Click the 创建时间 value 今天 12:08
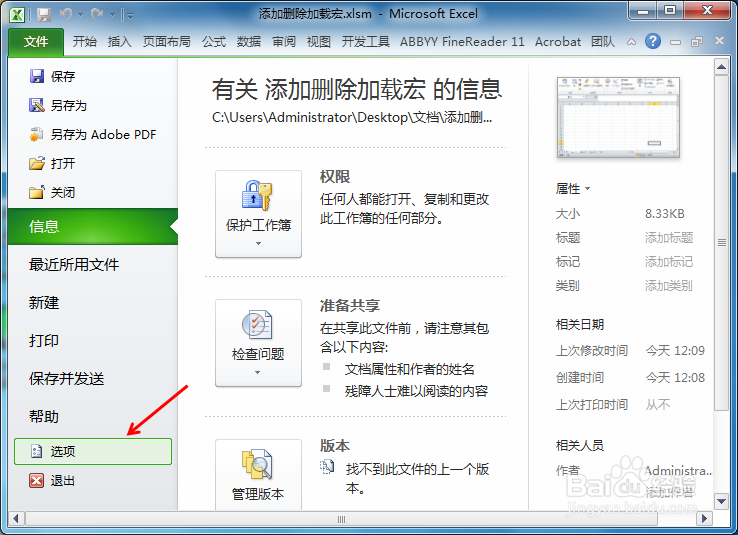Viewport: 738px width, 535px height. click(675, 377)
